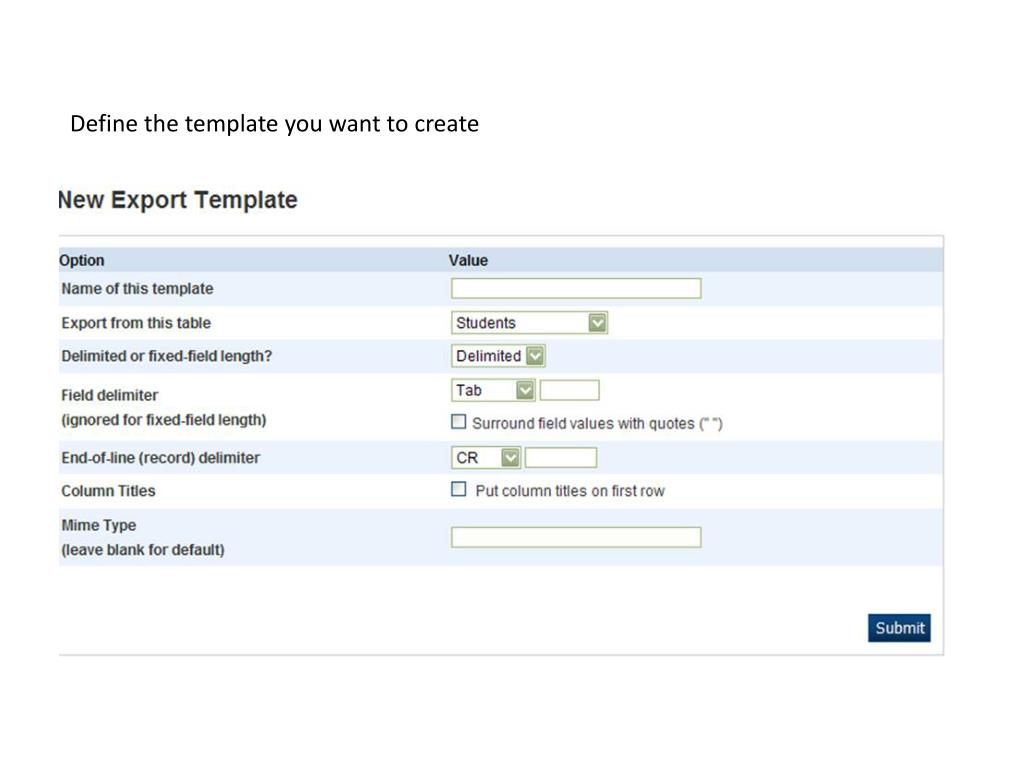Click the custom field delimiter text box

569,391
